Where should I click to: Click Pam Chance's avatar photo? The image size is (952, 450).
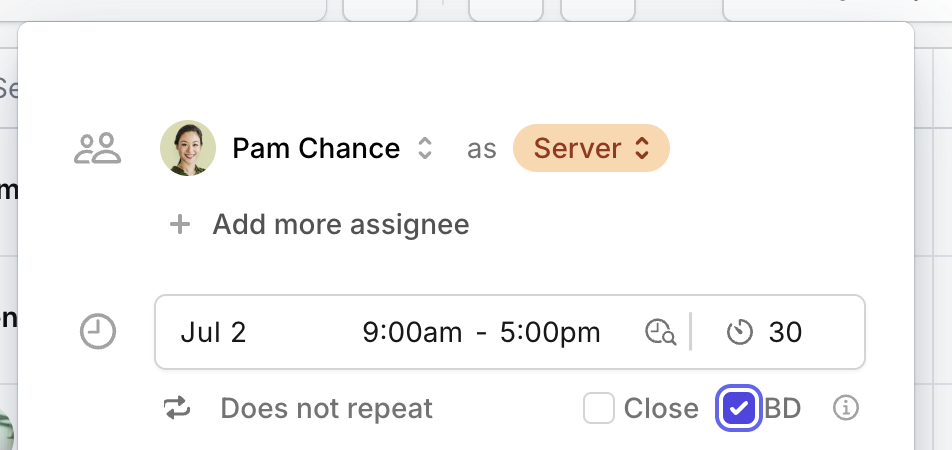click(188, 148)
